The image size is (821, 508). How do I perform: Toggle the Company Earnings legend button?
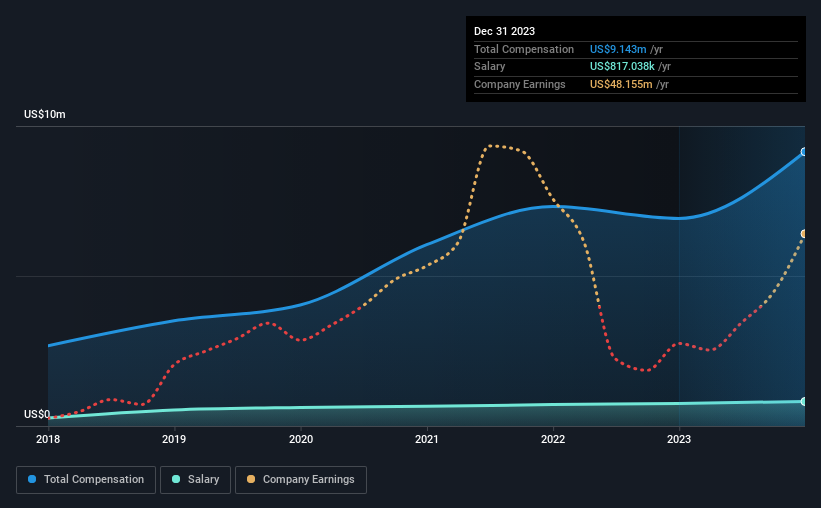301,480
